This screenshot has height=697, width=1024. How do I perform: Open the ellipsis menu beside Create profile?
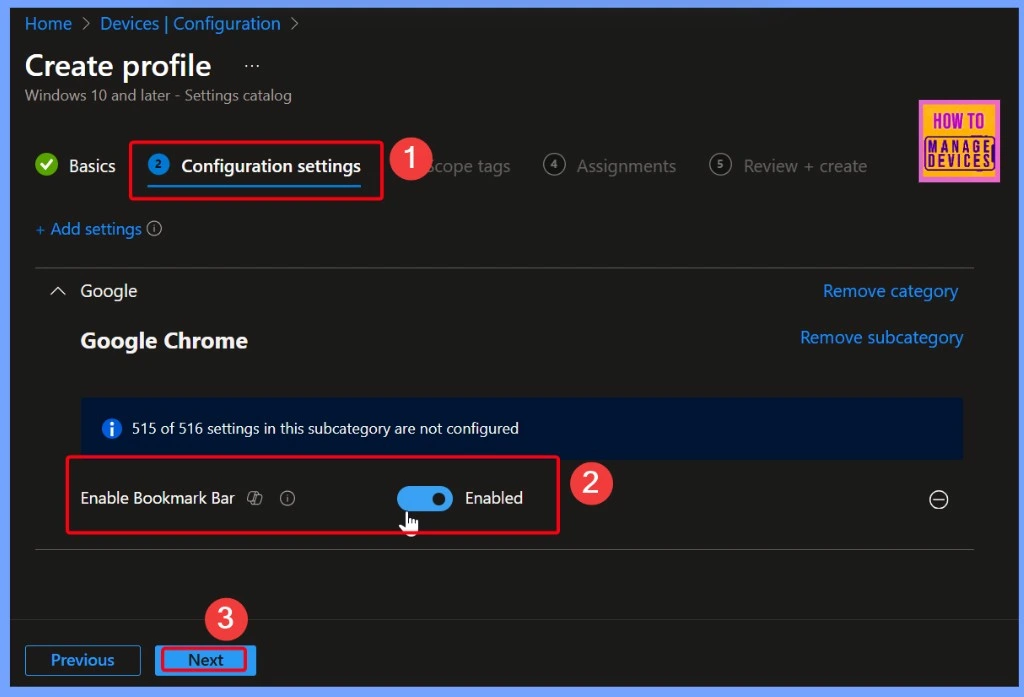252,66
